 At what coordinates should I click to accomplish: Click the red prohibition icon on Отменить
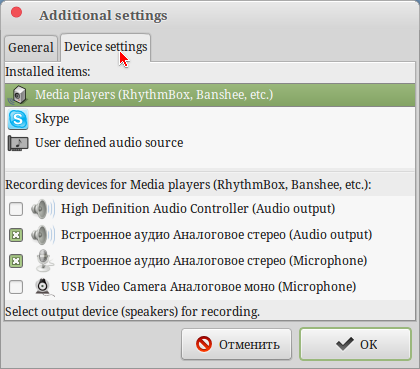coord(204,344)
